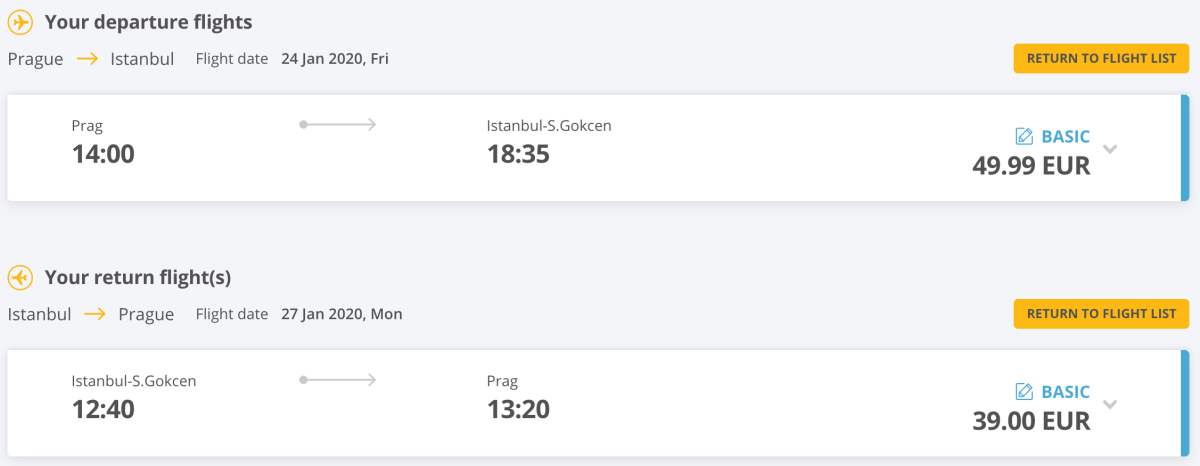This screenshot has height=466, width=1200.
Task: Expand the 39.00 EUR fare details chevron
Action: [1110, 405]
